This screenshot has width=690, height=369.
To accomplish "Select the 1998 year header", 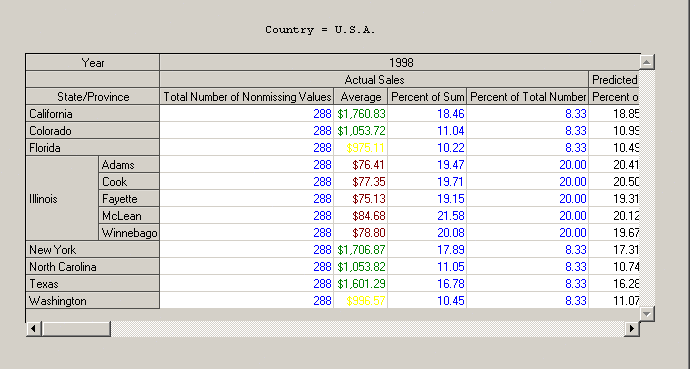I will tap(400, 62).
